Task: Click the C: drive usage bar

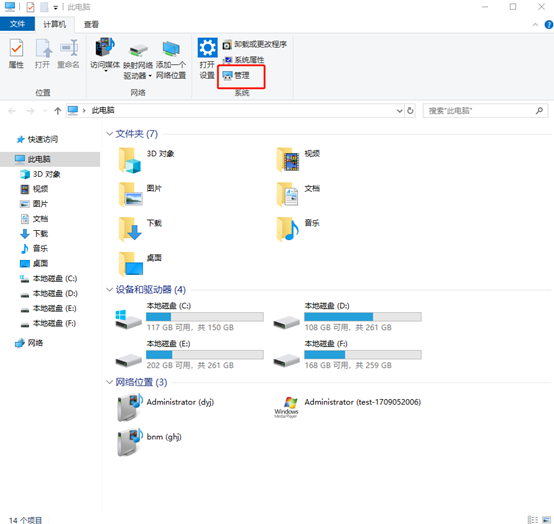Action: [205, 317]
